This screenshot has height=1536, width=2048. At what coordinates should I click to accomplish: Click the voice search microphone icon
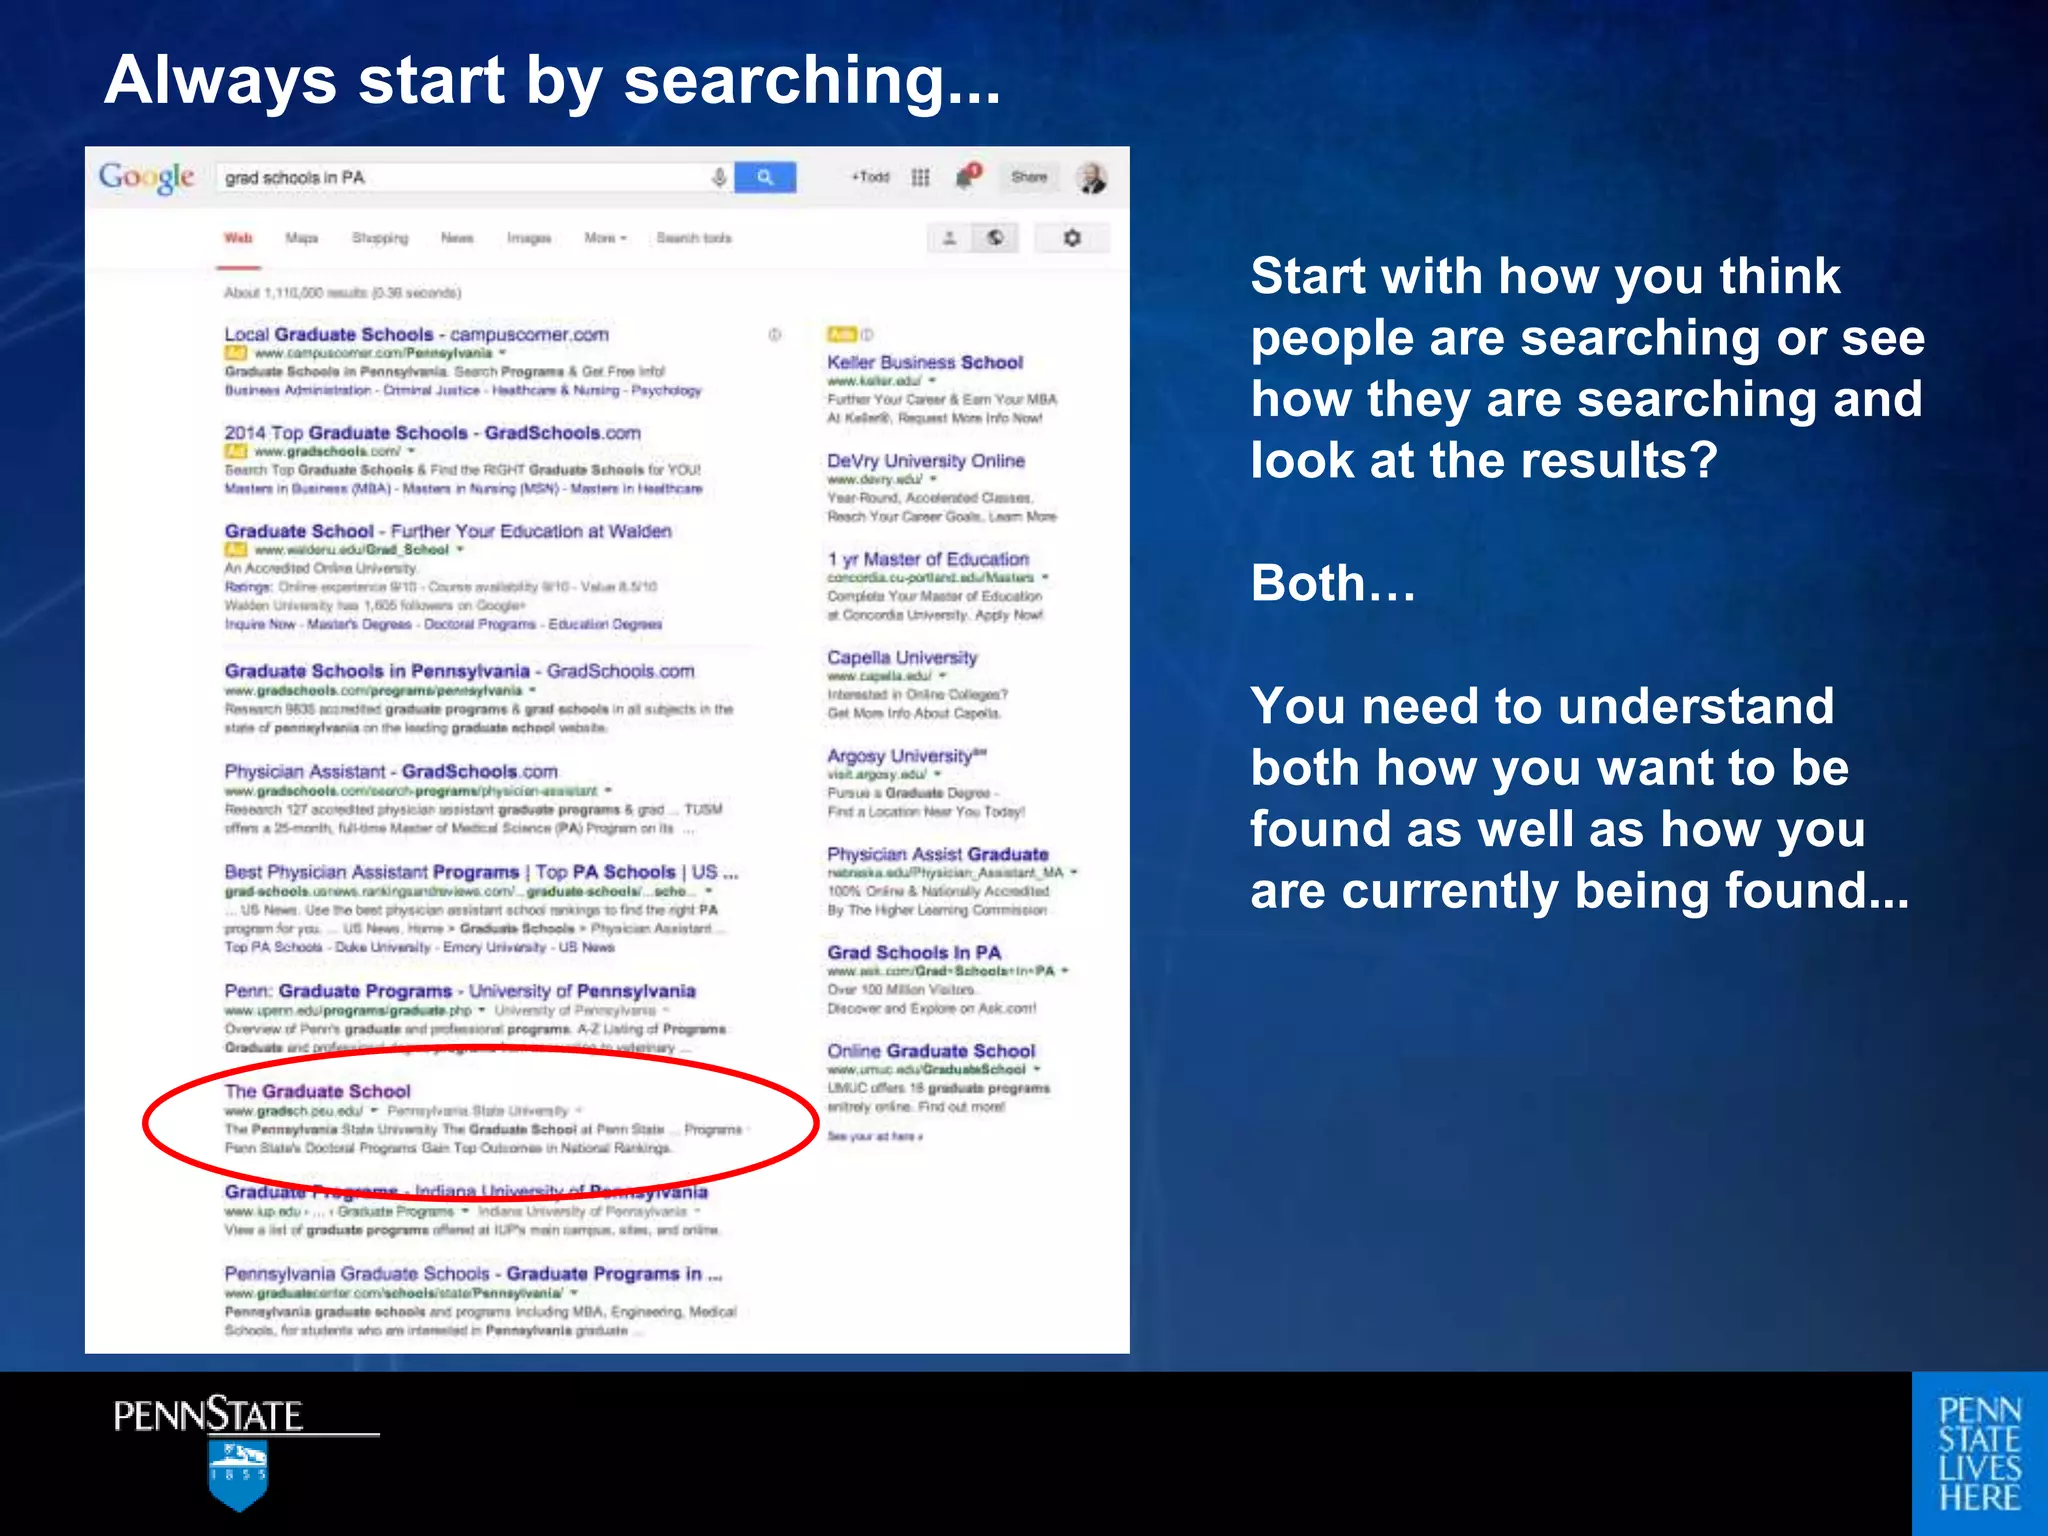click(x=718, y=177)
